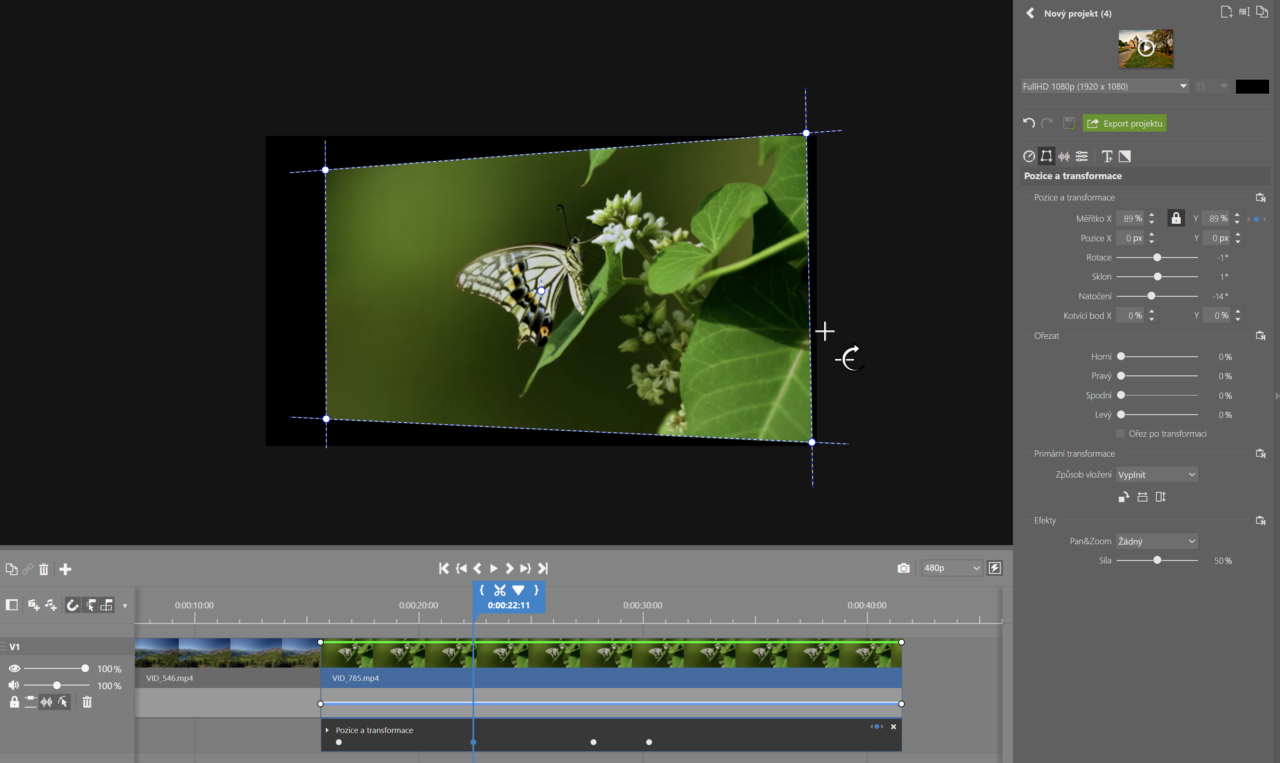Screen dimensions: 1280x763
Task: Jump to the start of the timeline
Action: 444,568
